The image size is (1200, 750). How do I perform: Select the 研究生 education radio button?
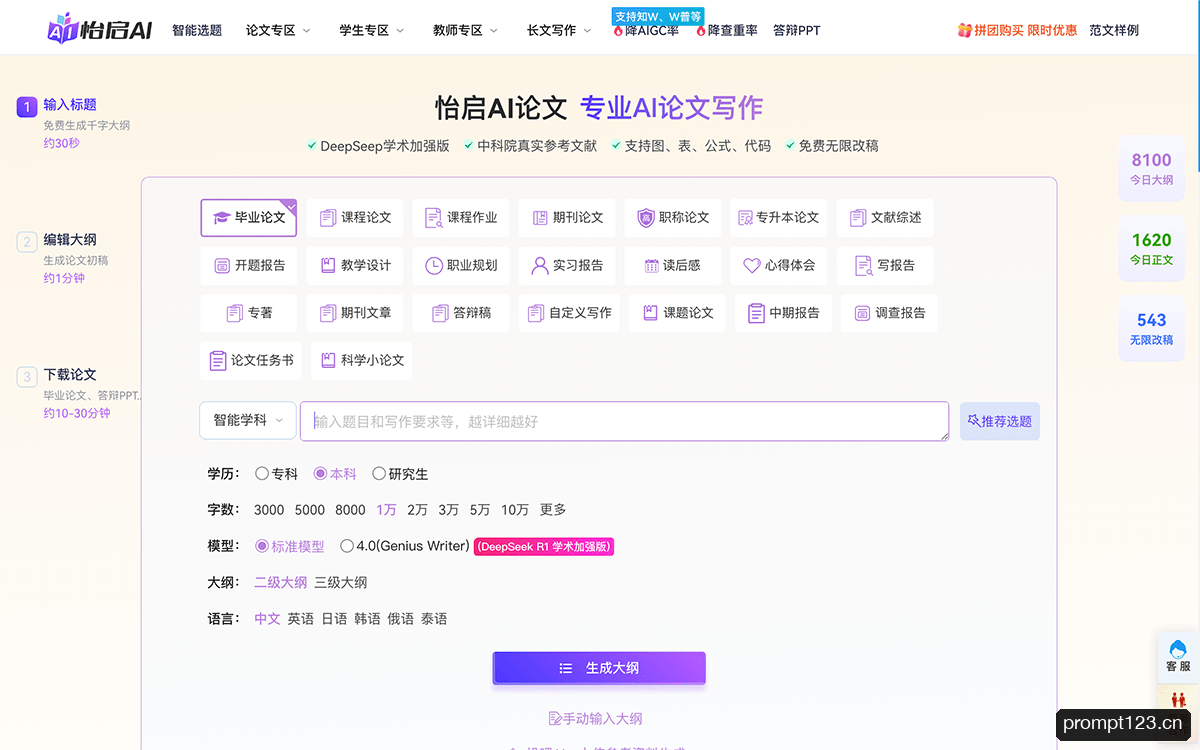point(379,474)
